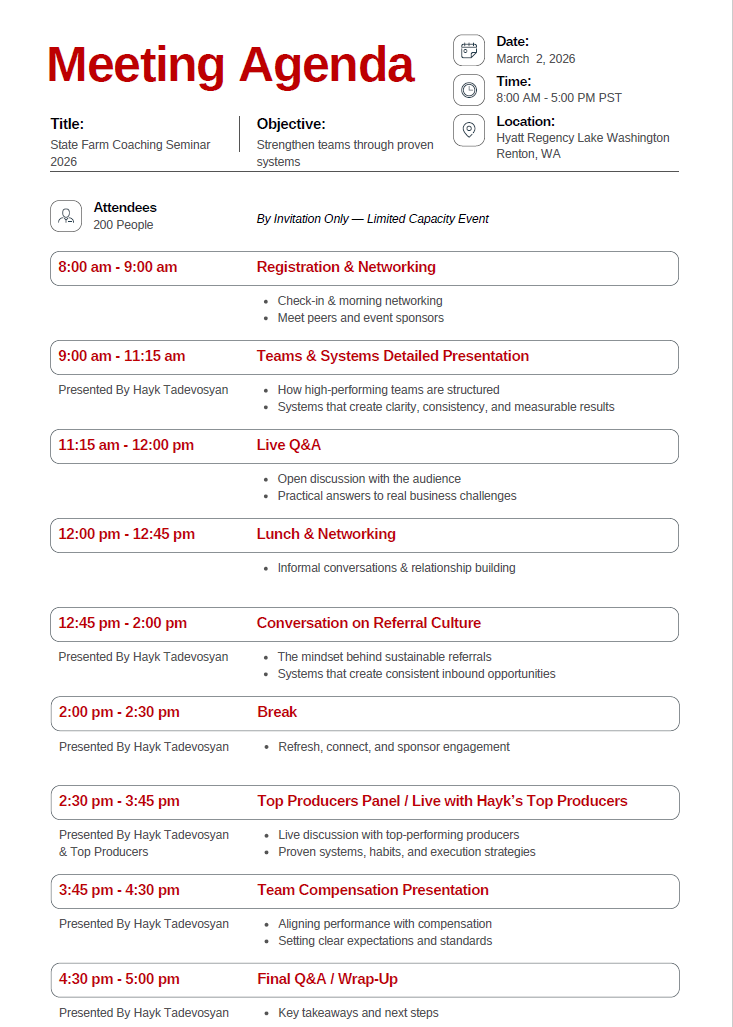Click the map pin Location icon
Screen dimensions: 733x1027
468,130
